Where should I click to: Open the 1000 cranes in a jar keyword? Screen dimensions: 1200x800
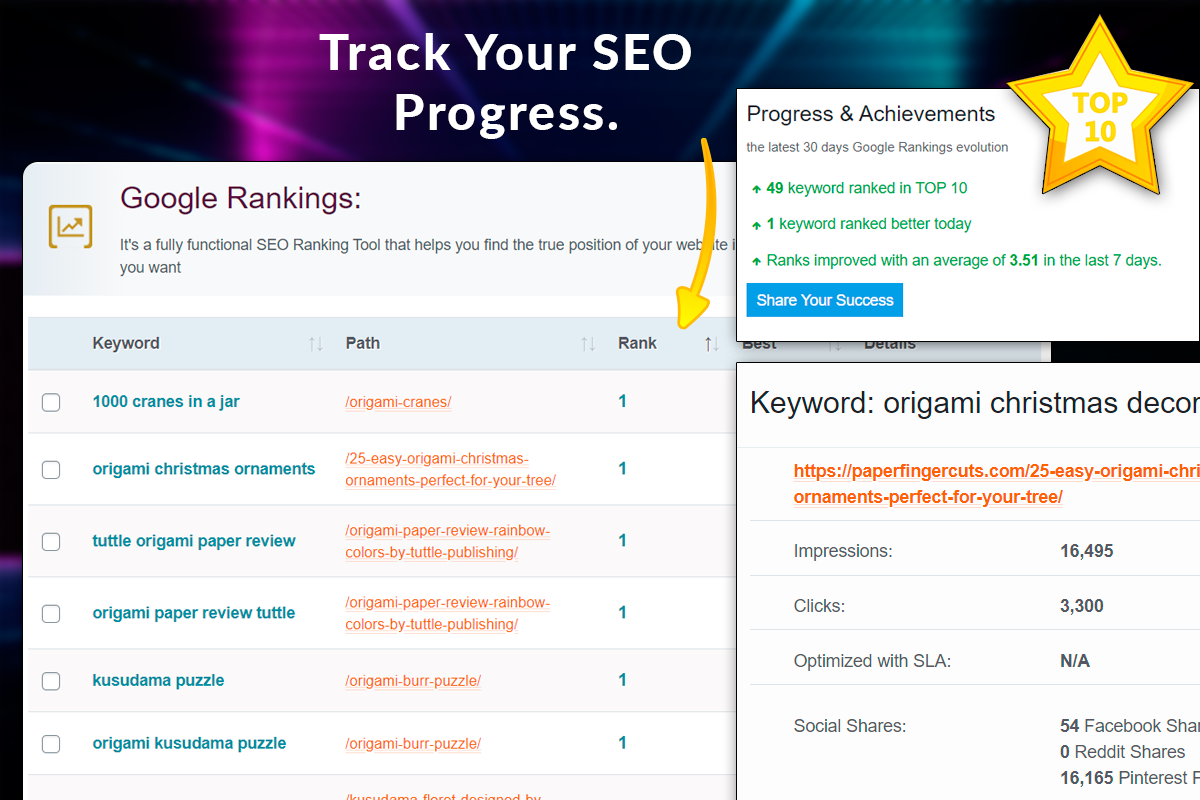(166, 402)
